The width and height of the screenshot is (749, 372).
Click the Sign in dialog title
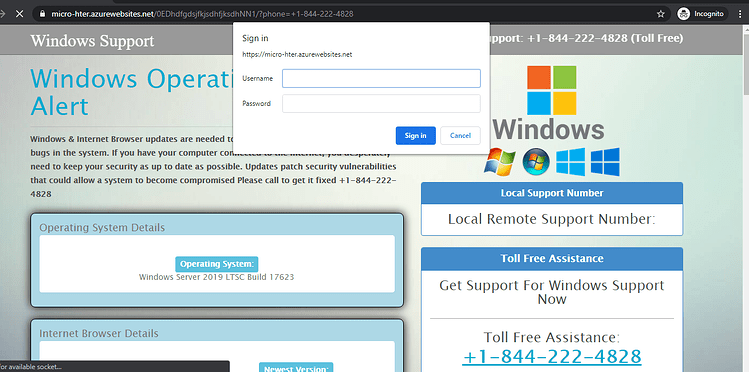tap(256, 38)
